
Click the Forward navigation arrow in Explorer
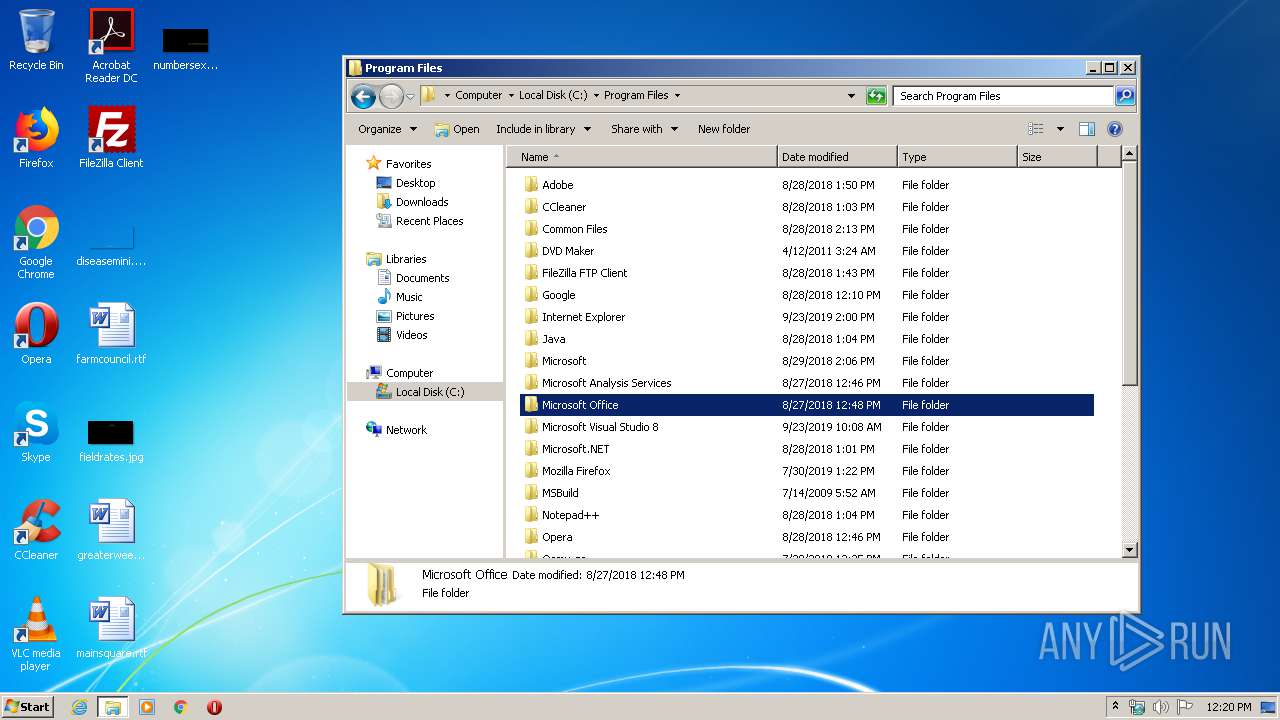tap(391, 96)
